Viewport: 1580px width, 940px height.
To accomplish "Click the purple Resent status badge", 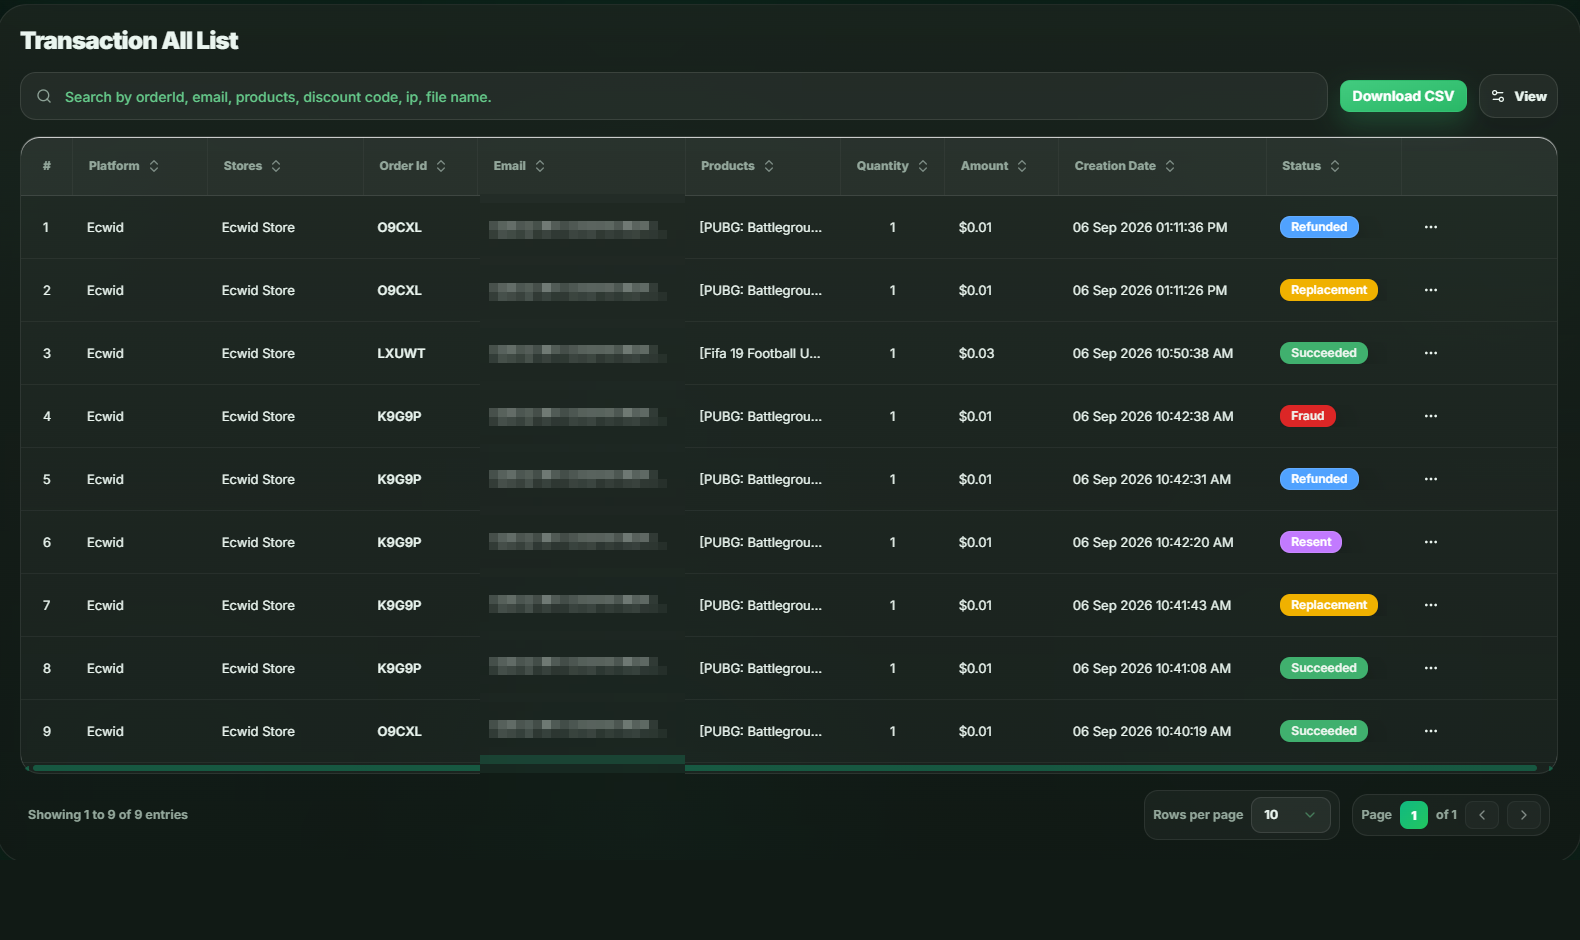I will (1311, 542).
